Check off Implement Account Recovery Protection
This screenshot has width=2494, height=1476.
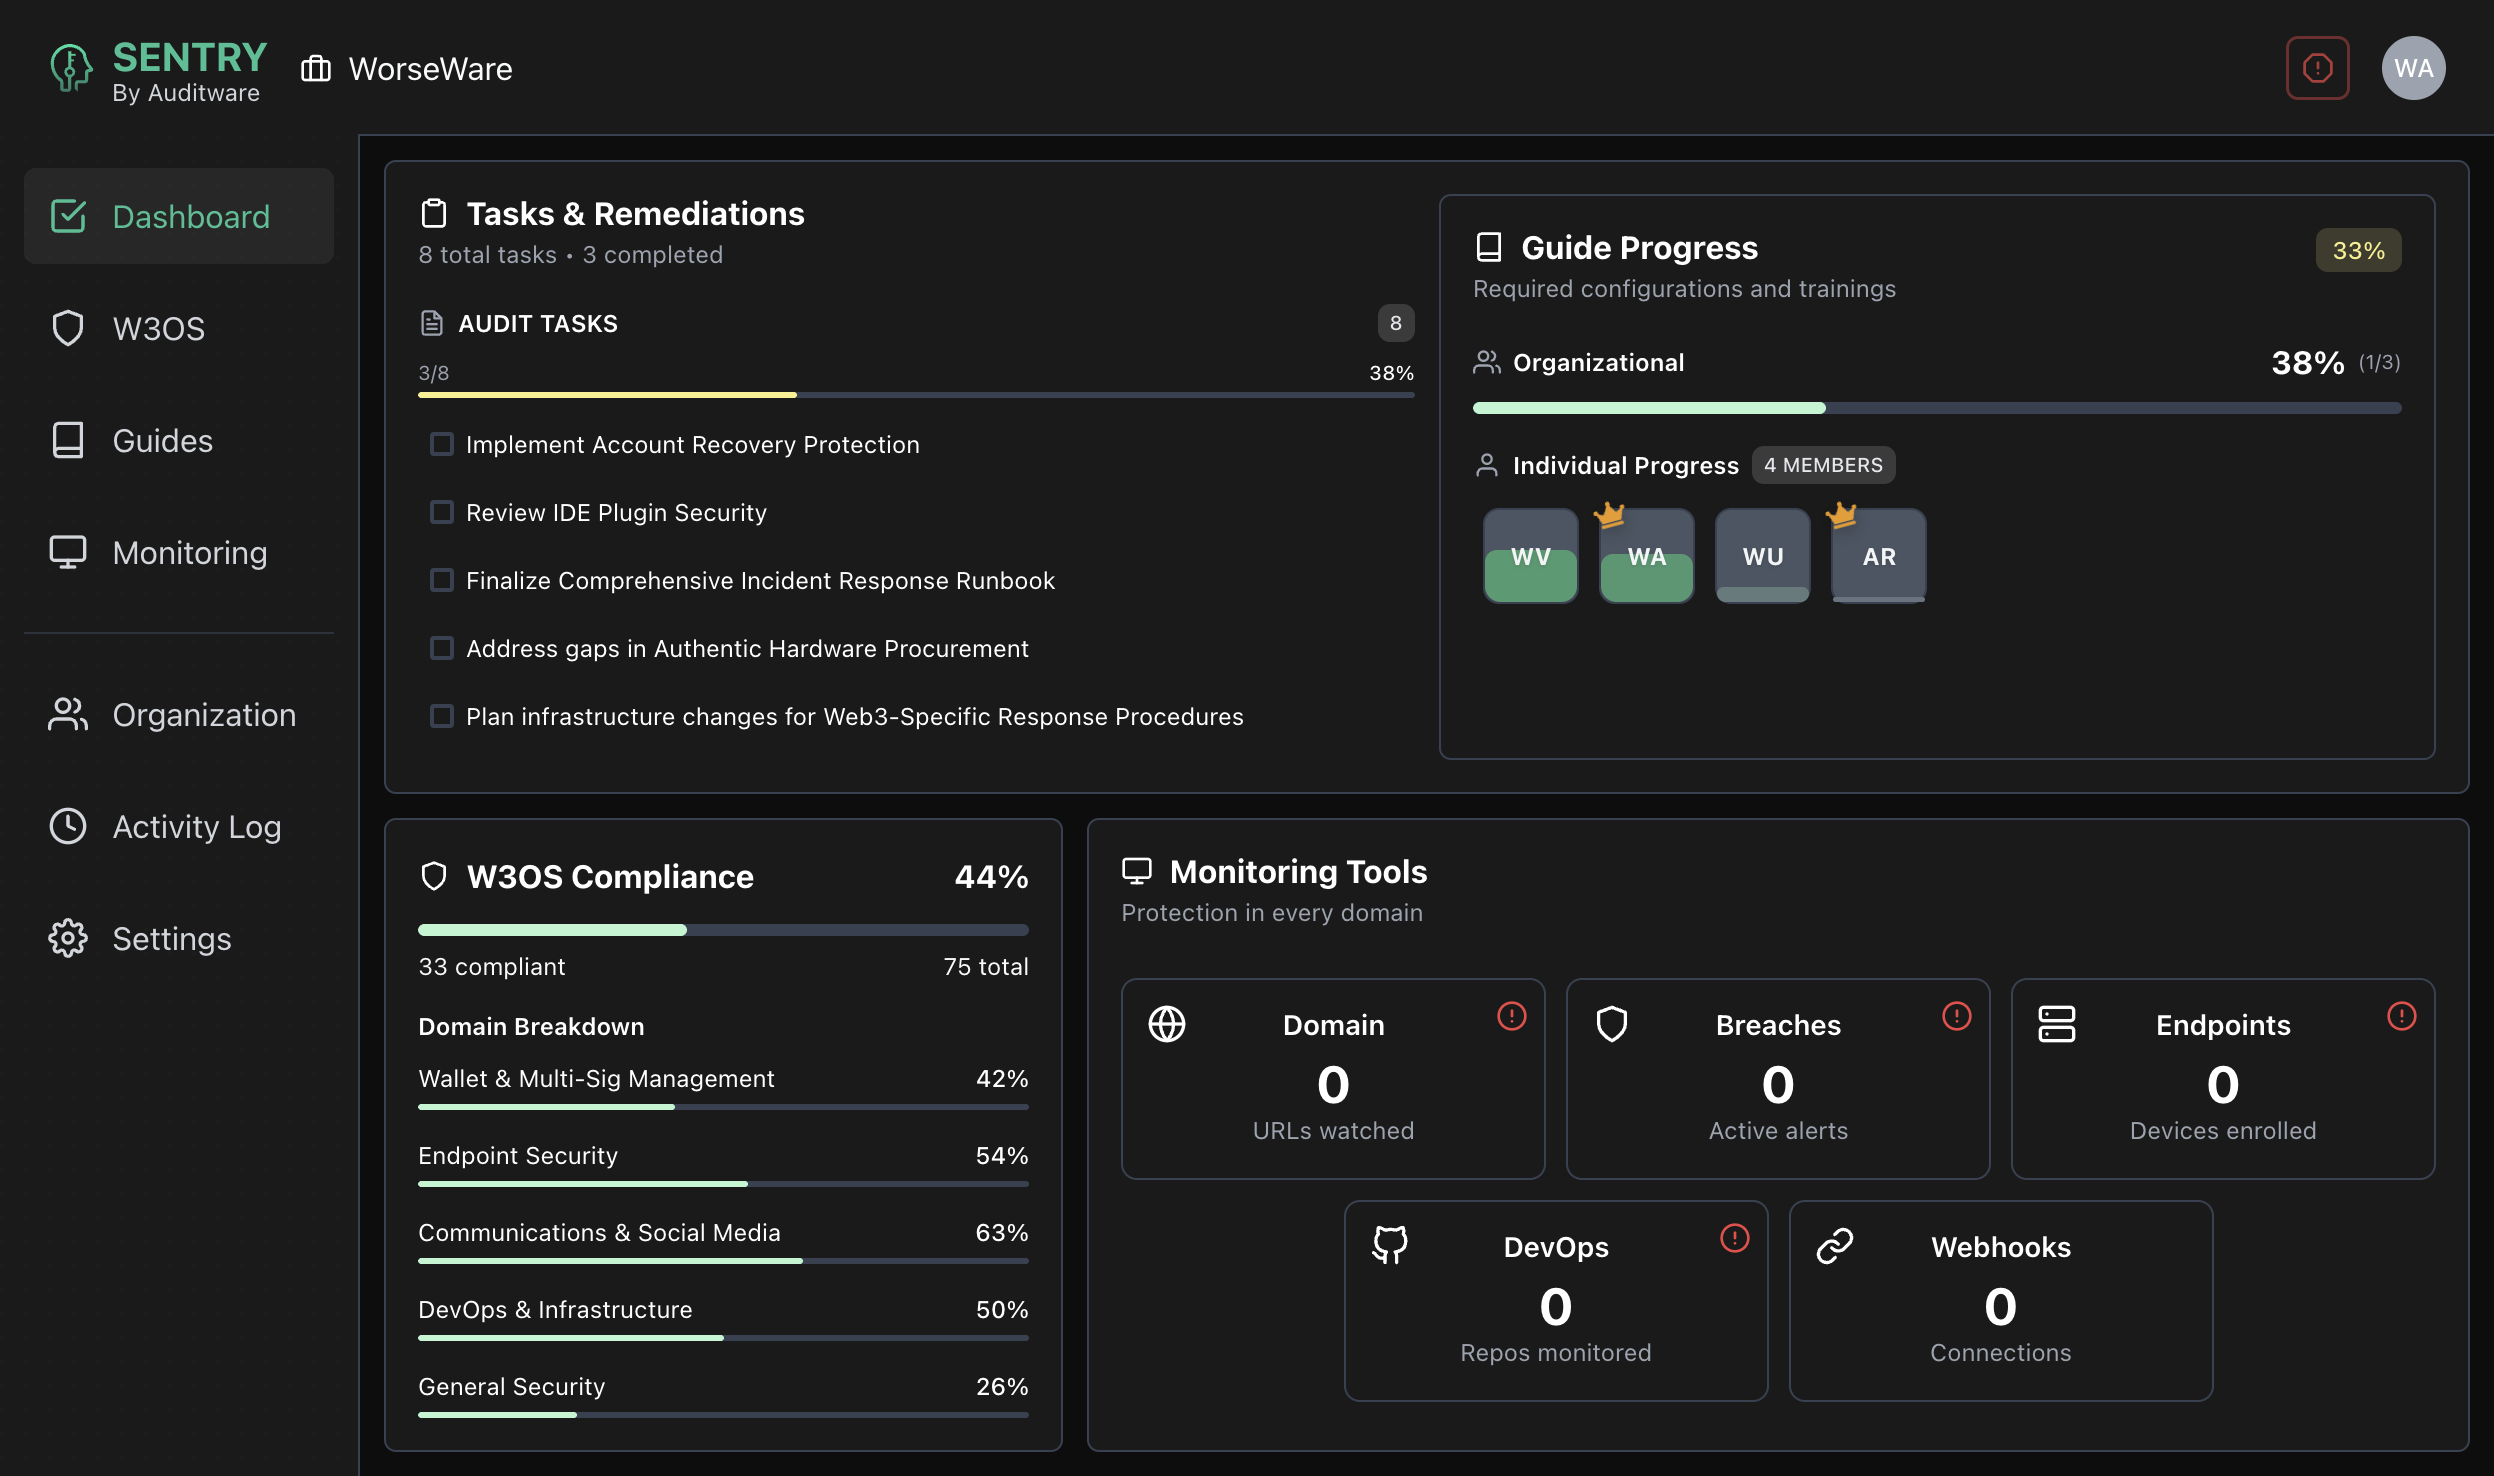(443, 444)
